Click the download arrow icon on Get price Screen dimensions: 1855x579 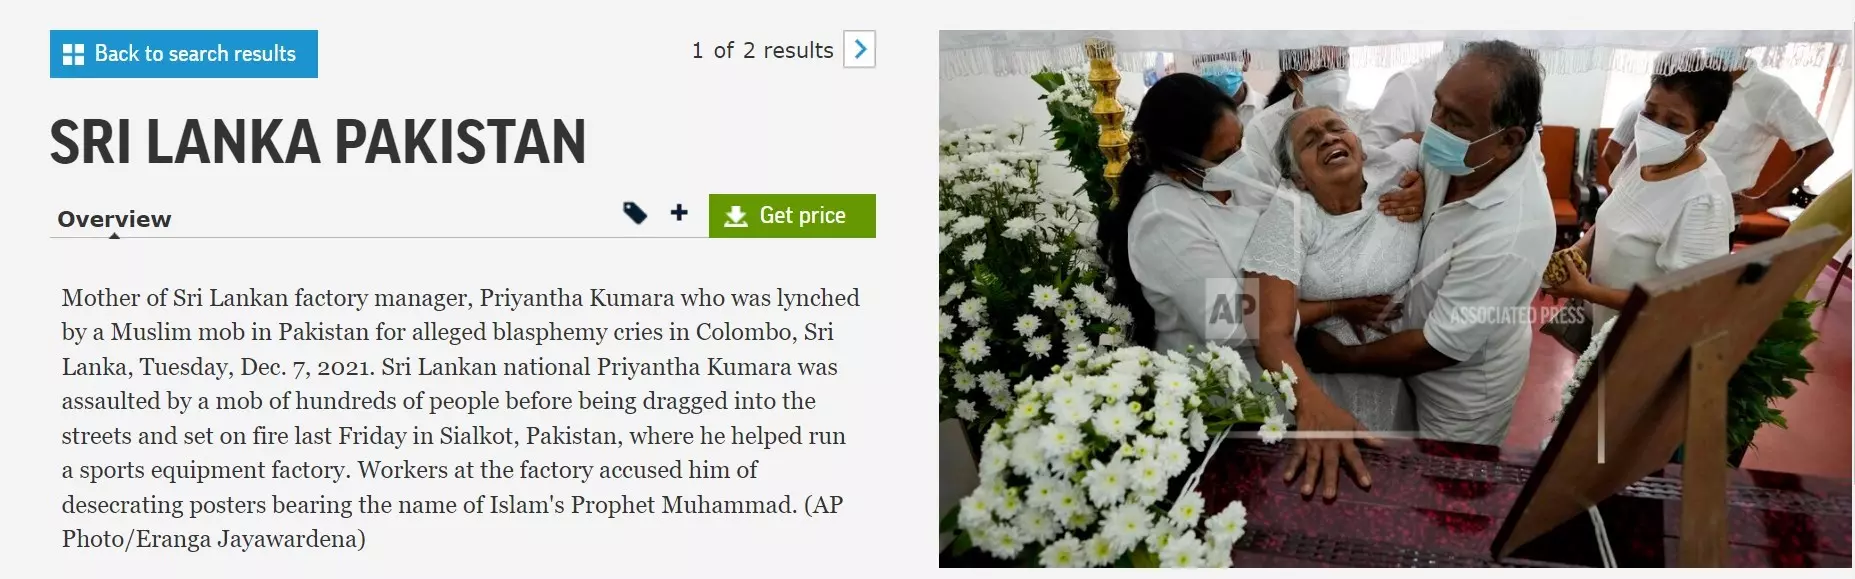point(736,216)
